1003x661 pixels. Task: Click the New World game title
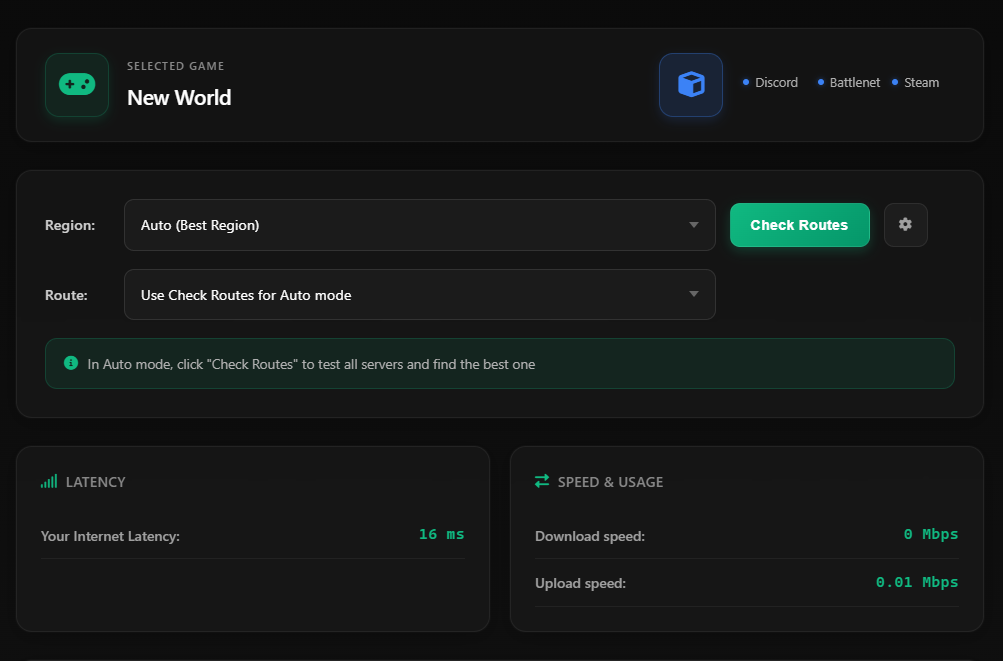coord(179,97)
